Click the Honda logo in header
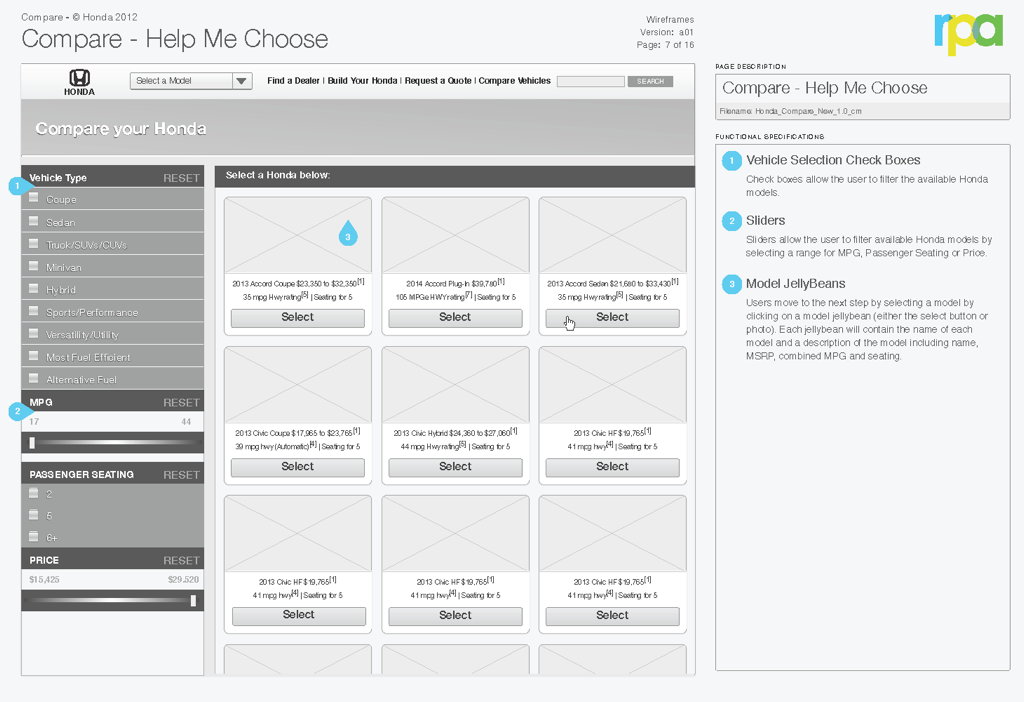Screen dimensions: 1024x702 pyautogui.click(x=80, y=80)
